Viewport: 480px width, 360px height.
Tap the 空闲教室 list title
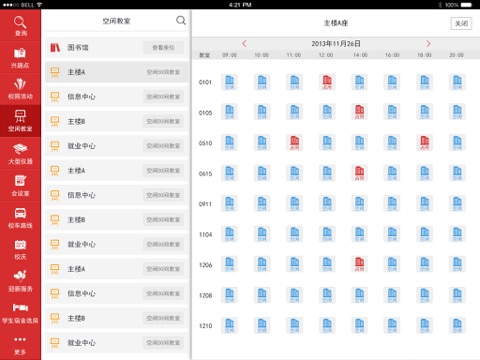[116, 21]
